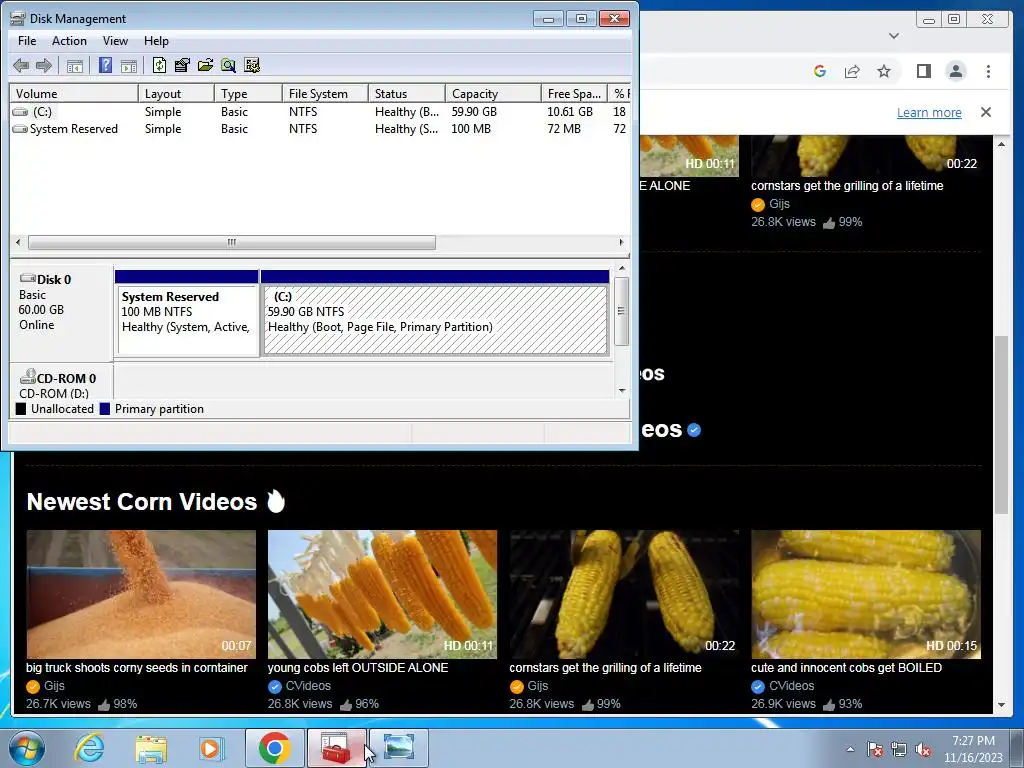
Task: Select the System Reserved volume row
Action: 320,129
